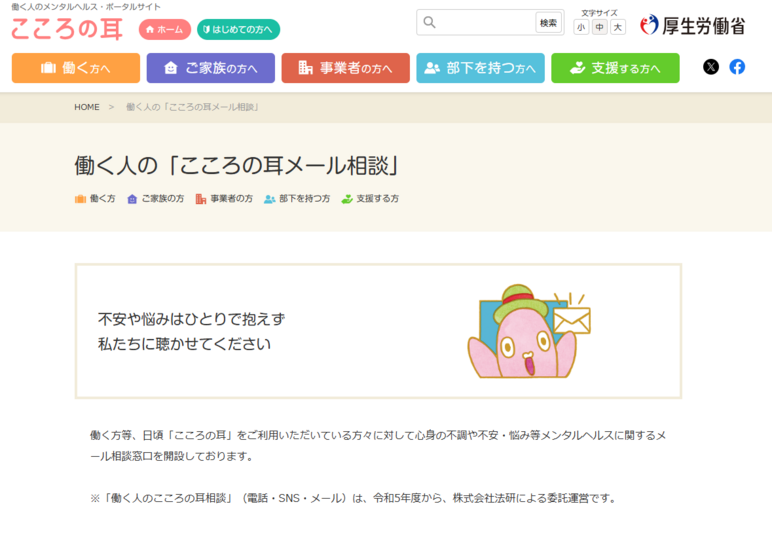This screenshot has height=534, width=772.
Task: Click the ご家族の方 tag under the title
Action: [x=156, y=199]
